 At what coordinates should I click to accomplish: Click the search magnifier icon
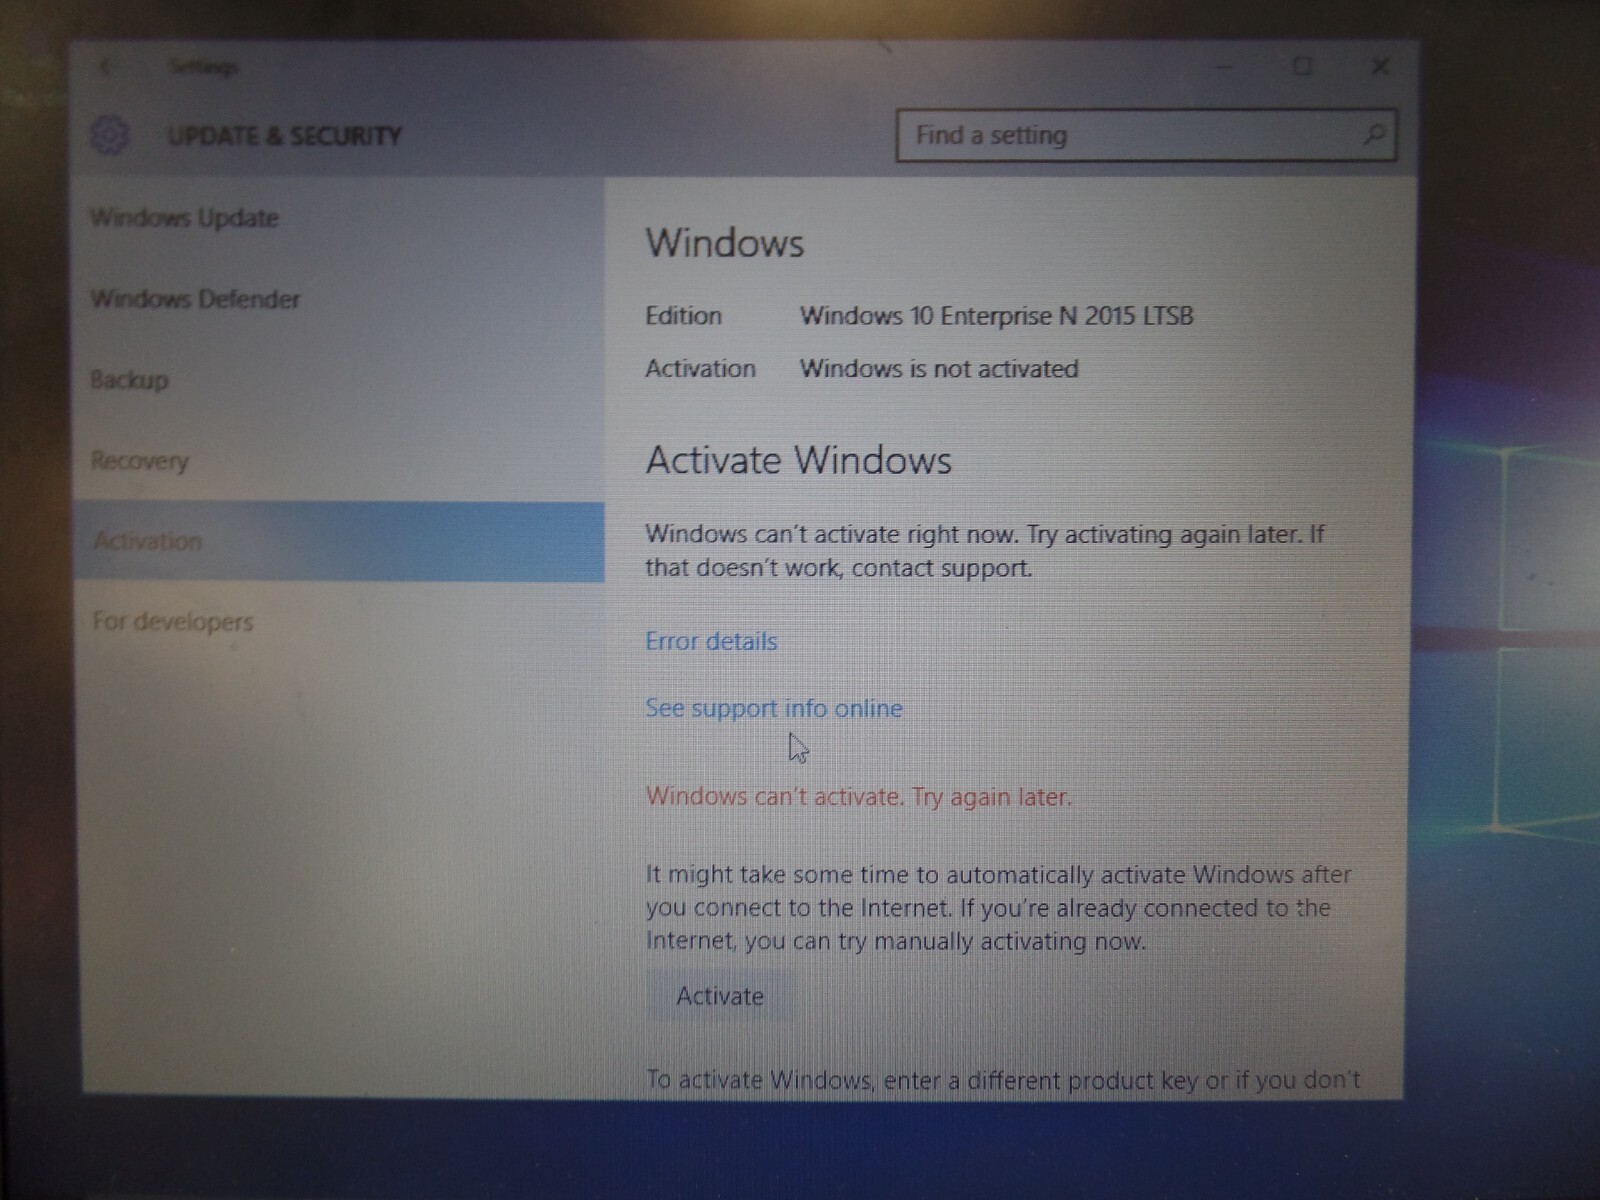[1375, 134]
